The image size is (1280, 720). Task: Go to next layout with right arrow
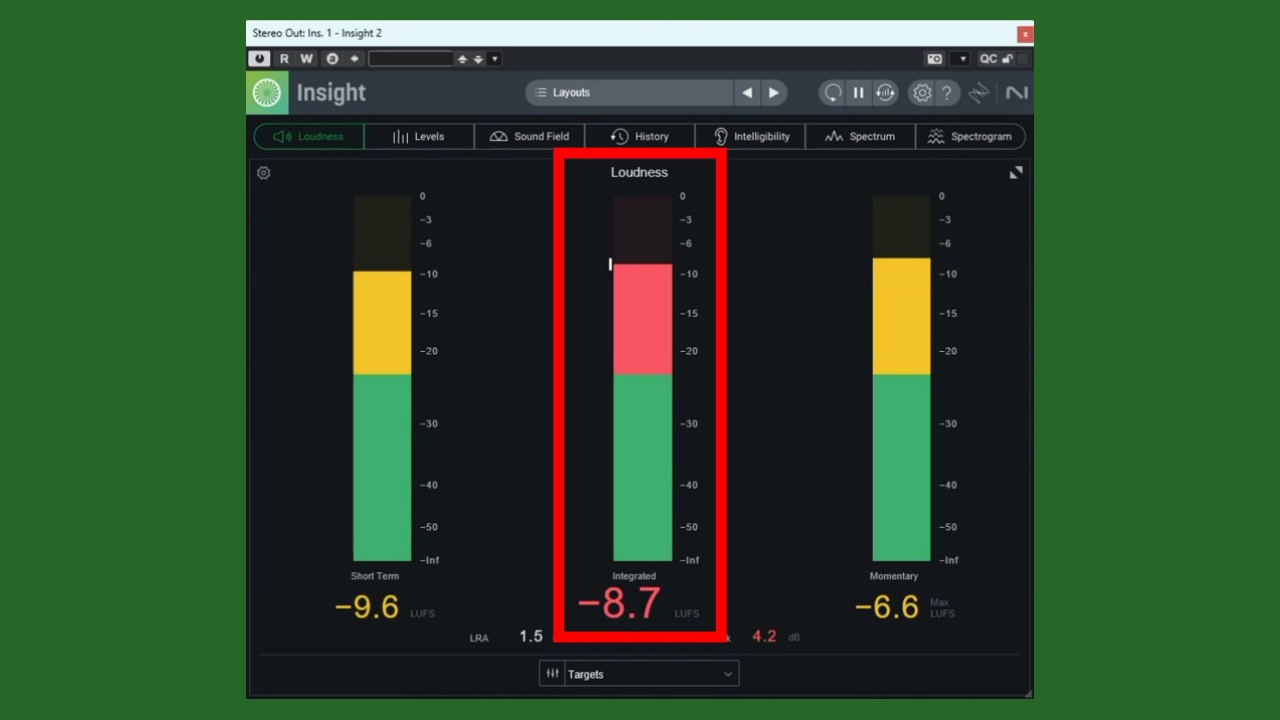773,93
